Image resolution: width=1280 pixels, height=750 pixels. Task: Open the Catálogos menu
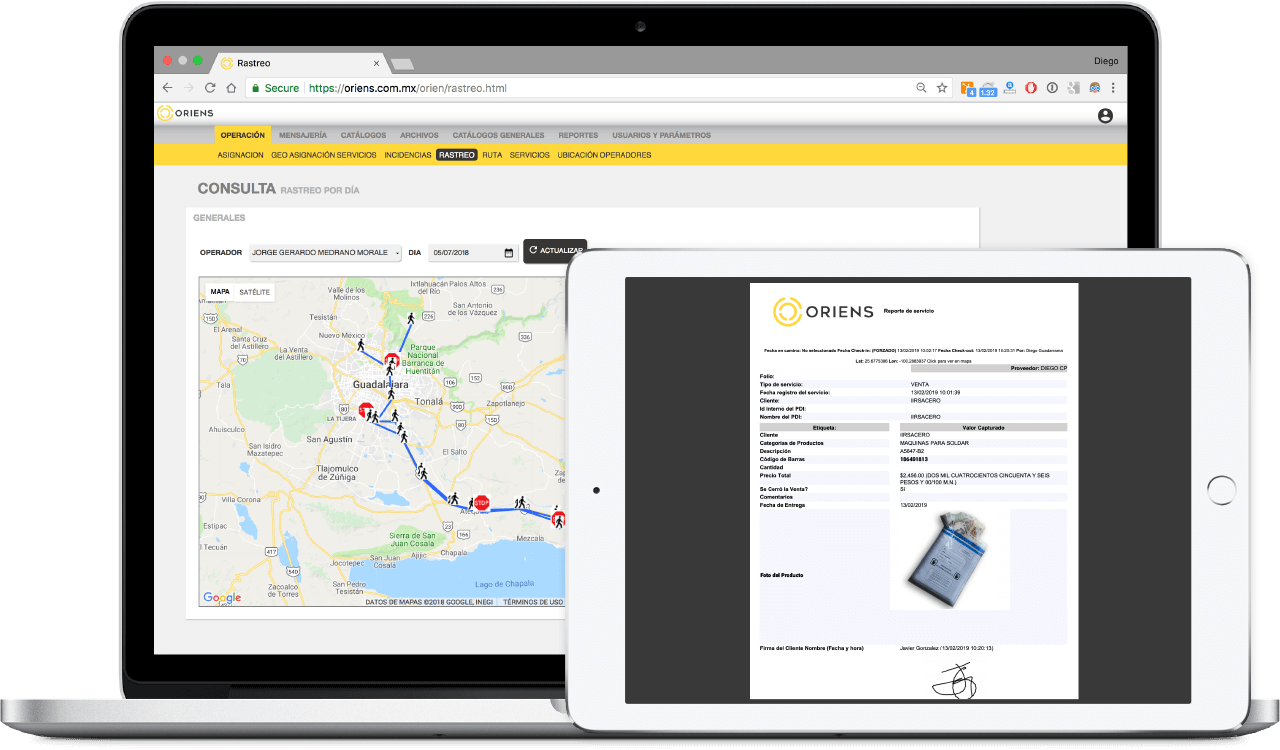[363, 135]
